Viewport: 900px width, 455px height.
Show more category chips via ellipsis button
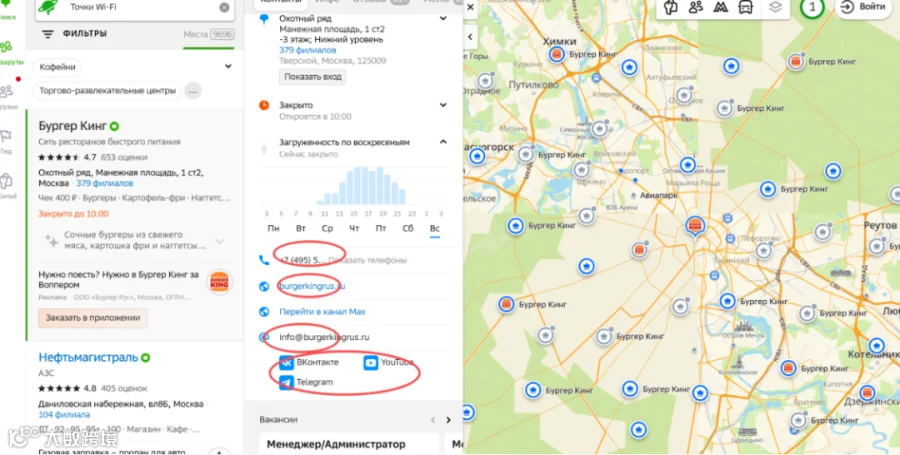click(193, 91)
